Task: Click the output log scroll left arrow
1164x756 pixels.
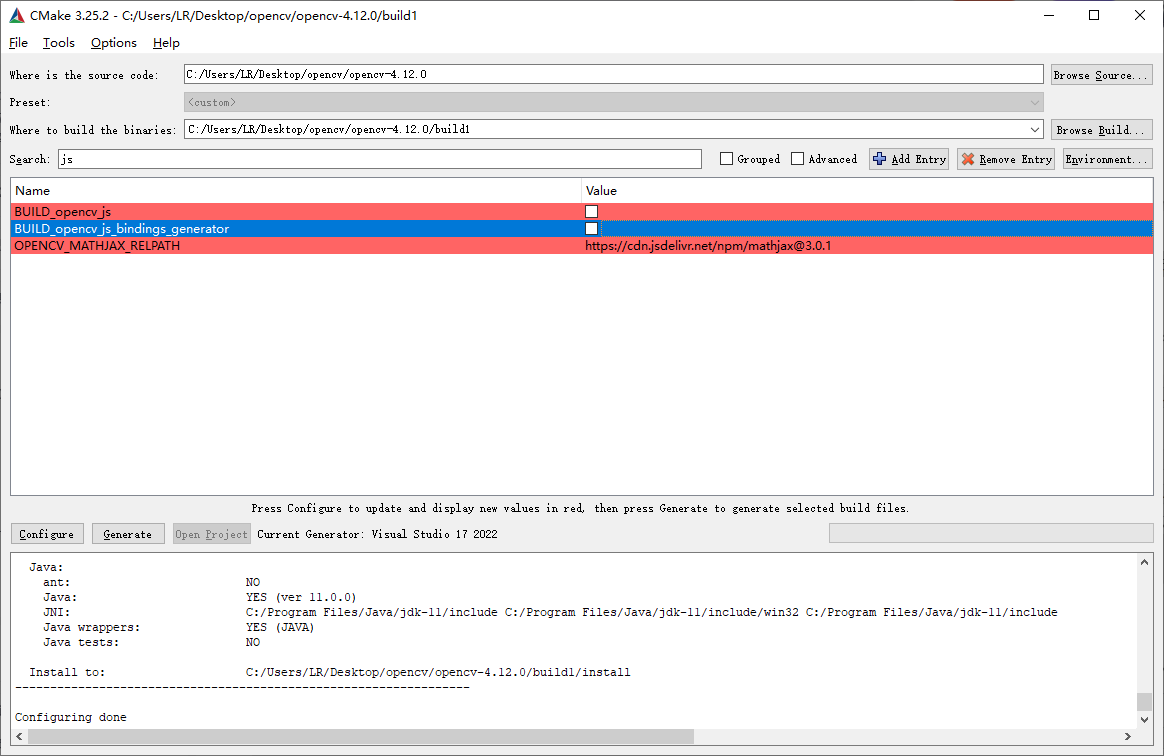Action: pos(19,736)
